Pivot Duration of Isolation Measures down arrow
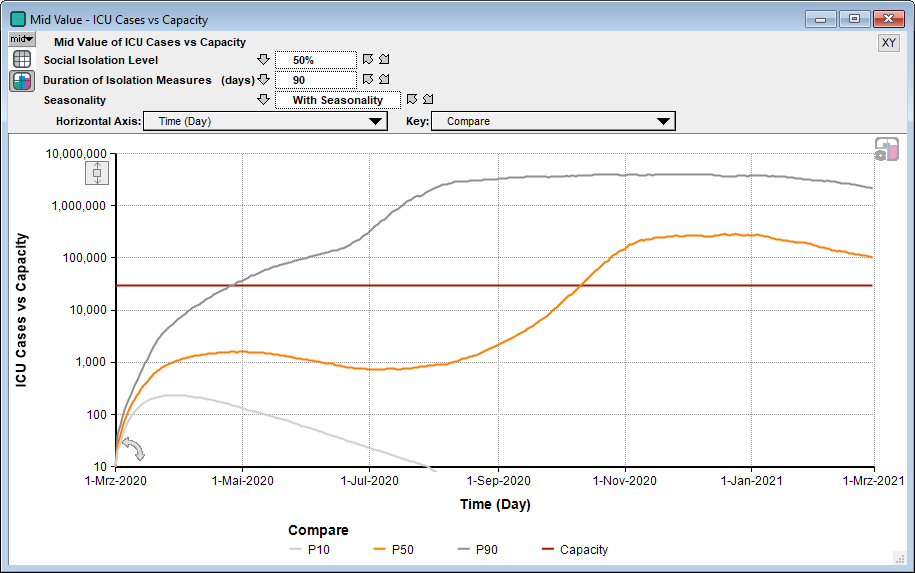 (263, 79)
